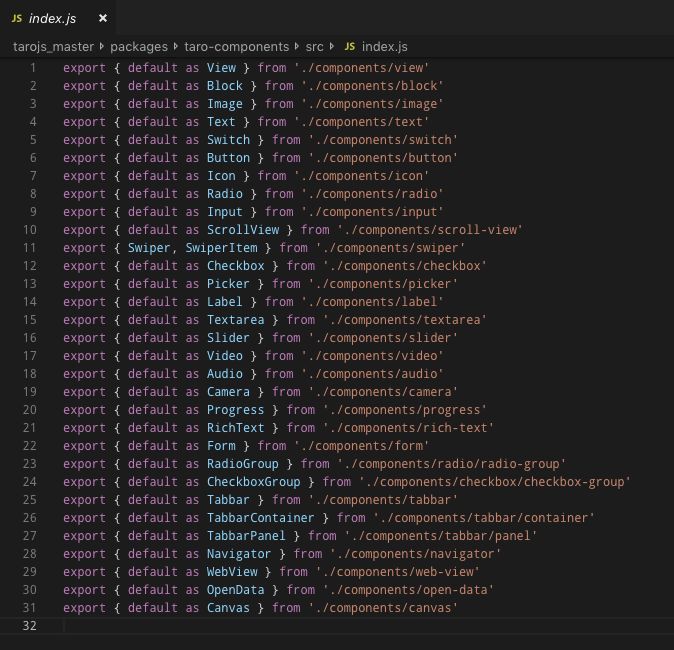
Task: Click the ScrollView export name
Action: tap(243, 230)
